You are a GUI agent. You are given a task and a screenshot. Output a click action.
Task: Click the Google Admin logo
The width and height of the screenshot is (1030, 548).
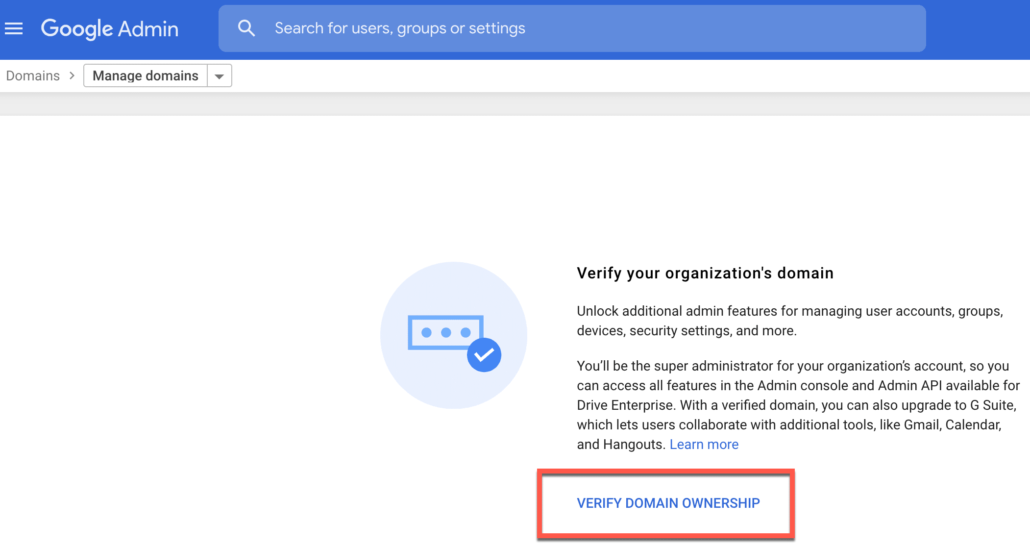click(x=110, y=29)
